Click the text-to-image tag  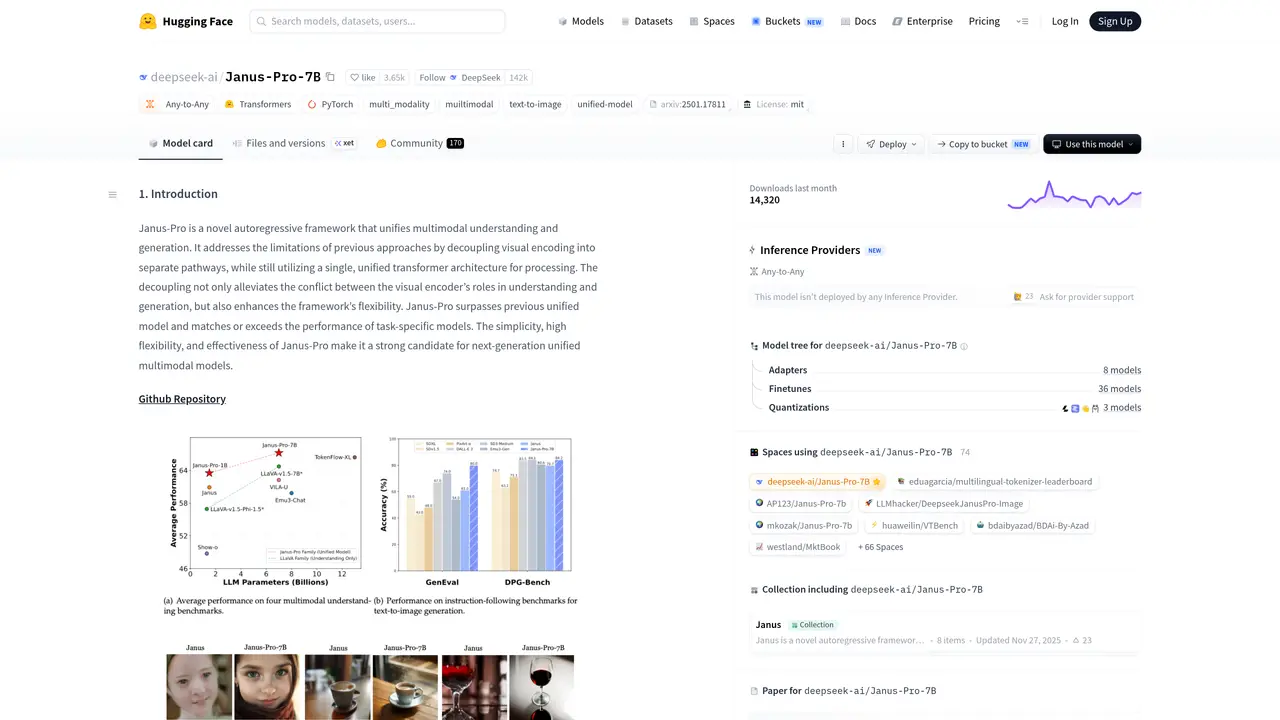535,104
